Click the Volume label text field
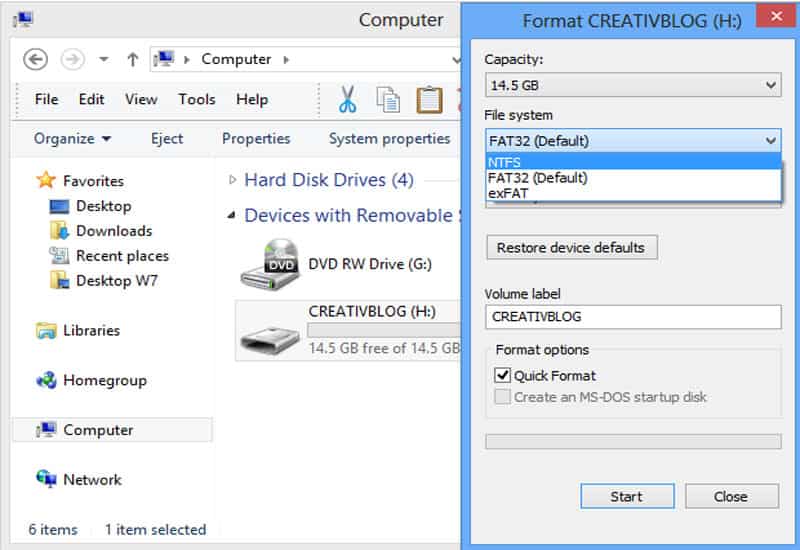Image resolution: width=800 pixels, height=550 pixels. point(632,317)
